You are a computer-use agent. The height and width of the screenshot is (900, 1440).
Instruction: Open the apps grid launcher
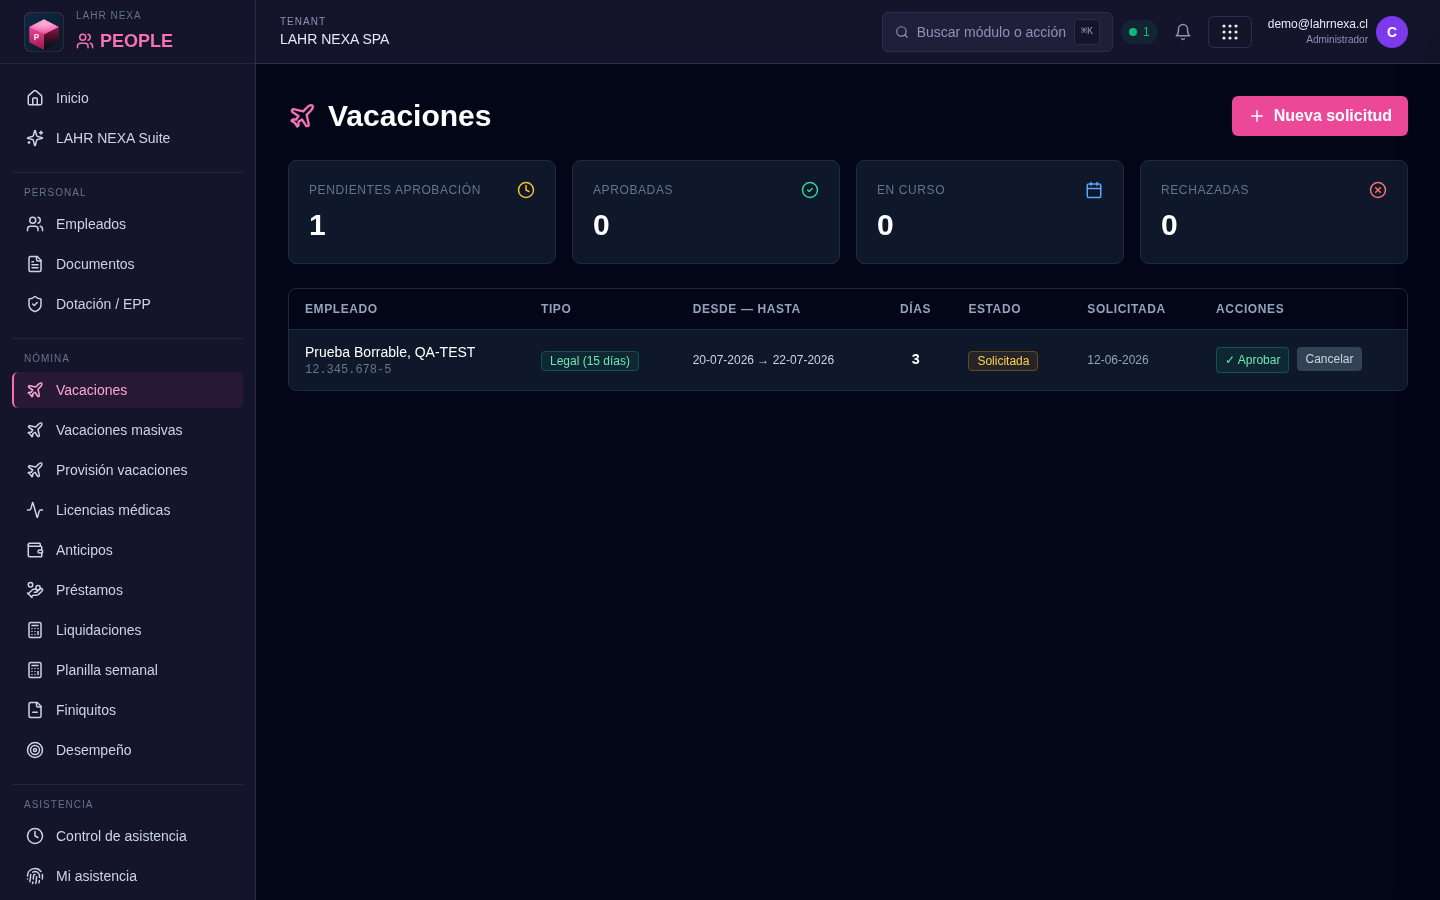pos(1230,32)
